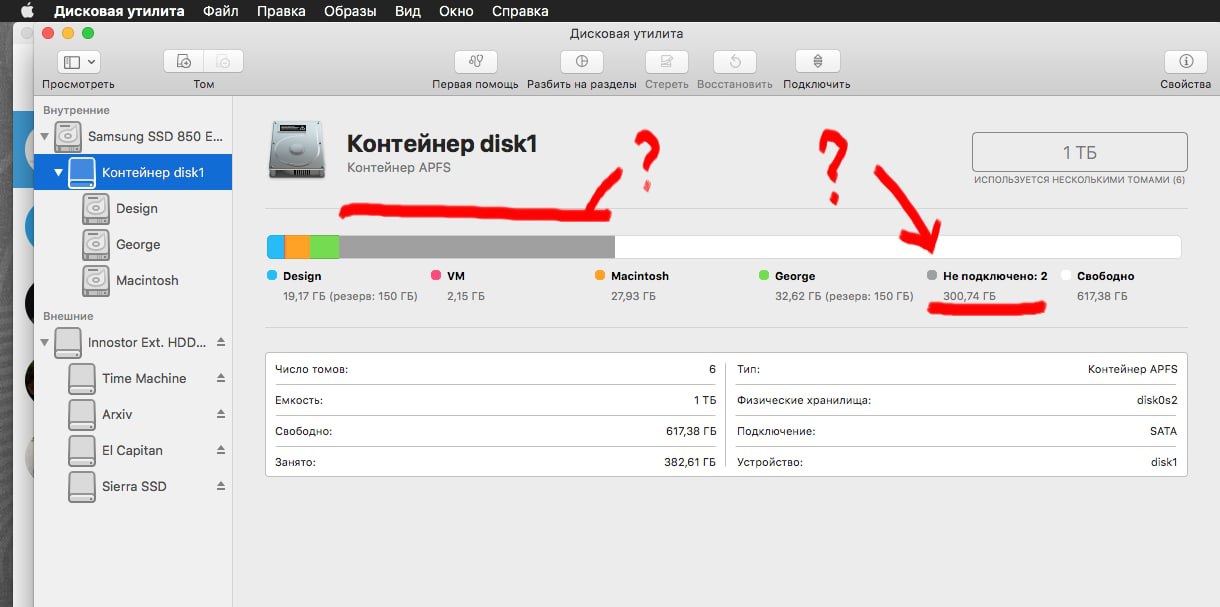The width and height of the screenshot is (1220, 607).
Task: Open the Вид menu
Action: 409,11
